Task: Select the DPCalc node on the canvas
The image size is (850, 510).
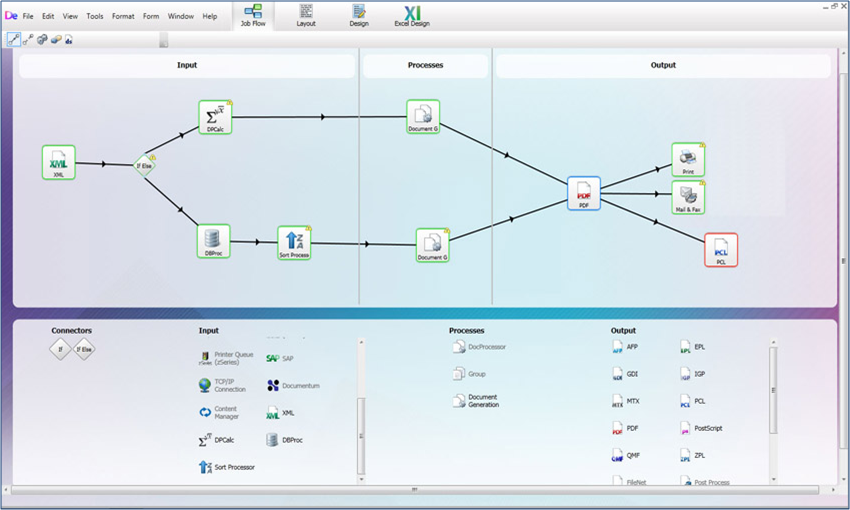Action: tap(215, 117)
